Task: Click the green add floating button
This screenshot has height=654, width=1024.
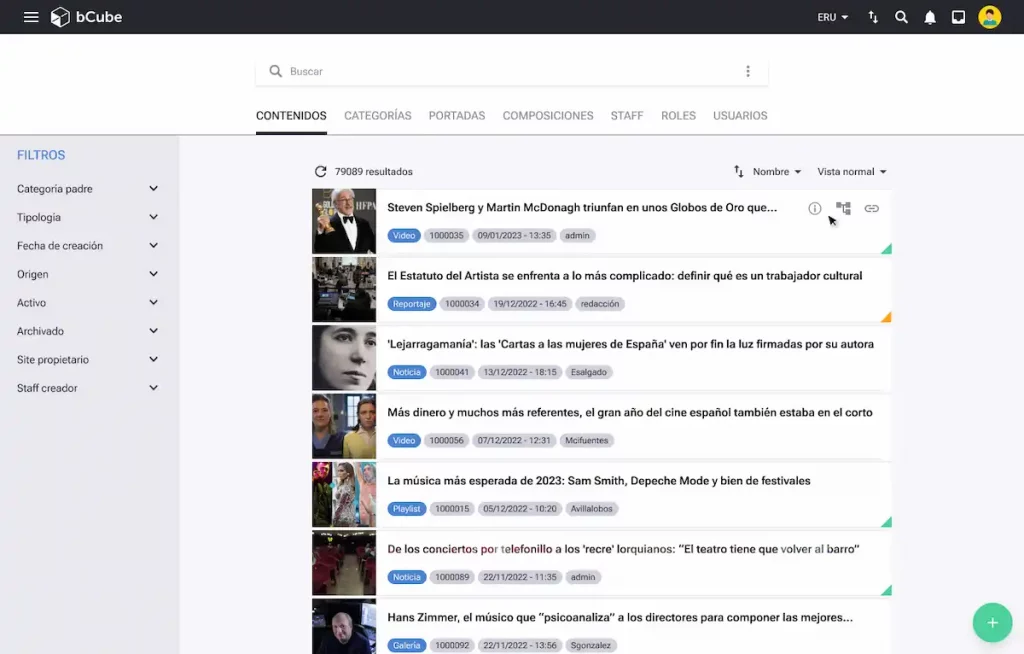Action: (x=992, y=622)
